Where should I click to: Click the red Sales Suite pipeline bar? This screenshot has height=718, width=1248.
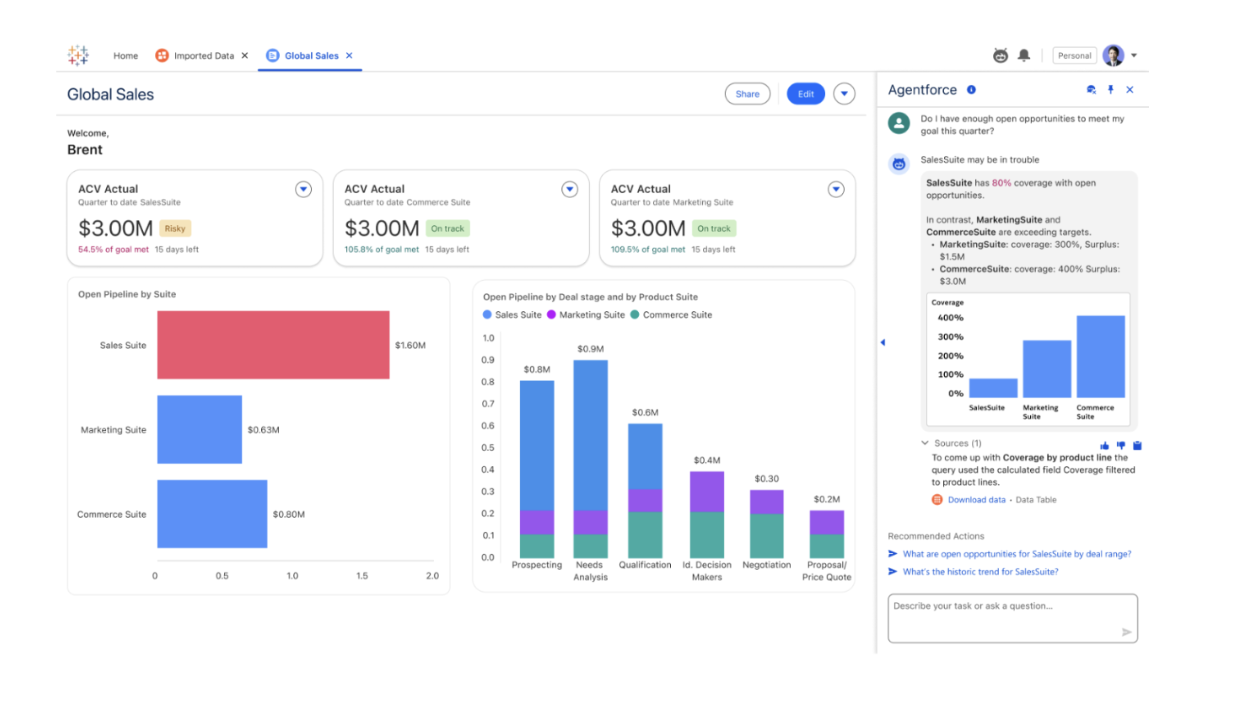(x=273, y=345)
